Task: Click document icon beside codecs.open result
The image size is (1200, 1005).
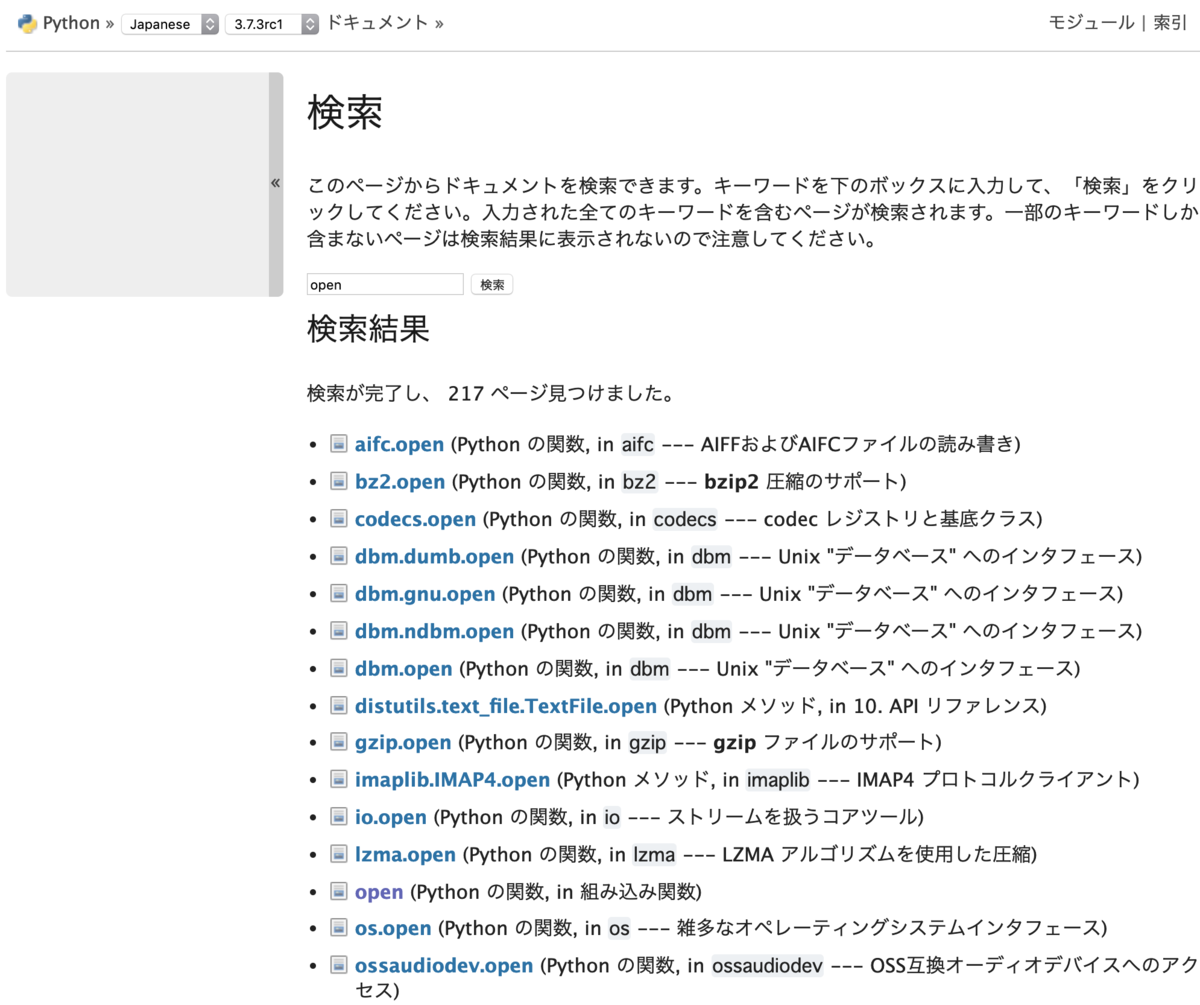Action: (x=338, y=519)
